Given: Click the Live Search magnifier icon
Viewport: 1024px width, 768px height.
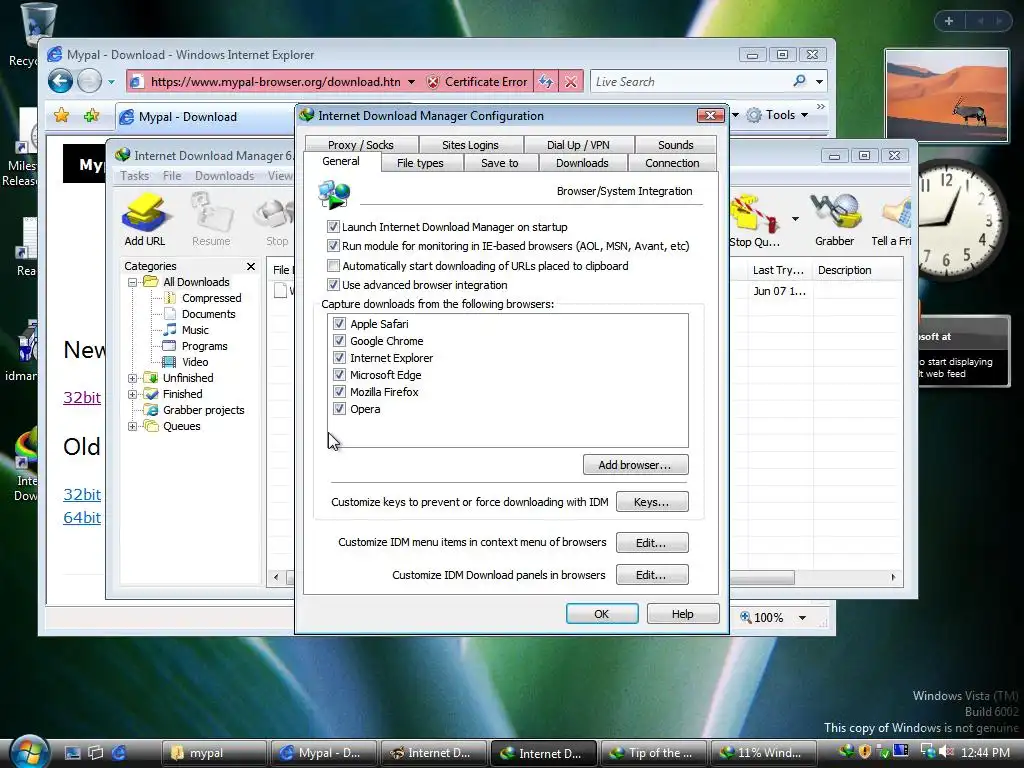Looking at the screenshot, I should [799, 81].
